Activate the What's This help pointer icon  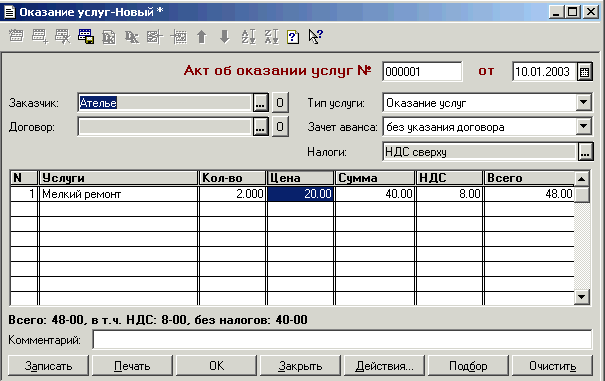pos(315,37)
